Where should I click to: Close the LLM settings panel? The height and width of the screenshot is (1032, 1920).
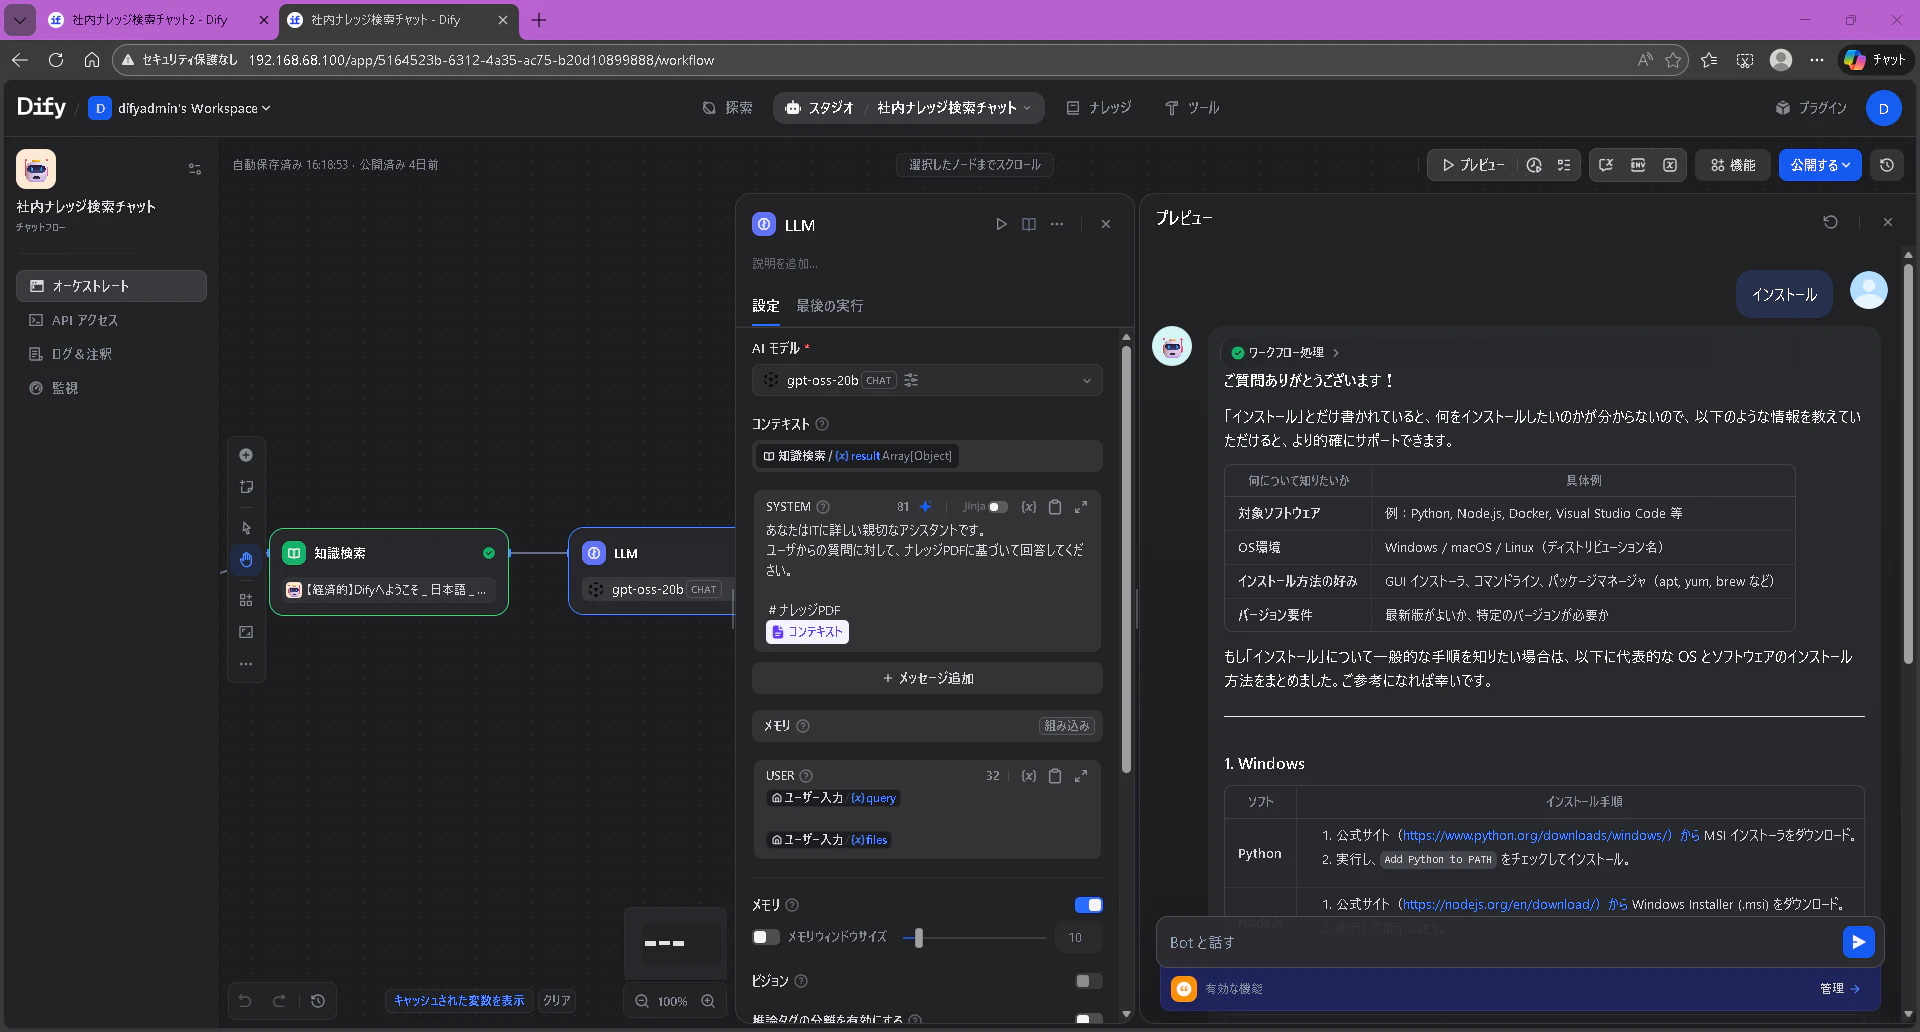(x=1106, y=224)
